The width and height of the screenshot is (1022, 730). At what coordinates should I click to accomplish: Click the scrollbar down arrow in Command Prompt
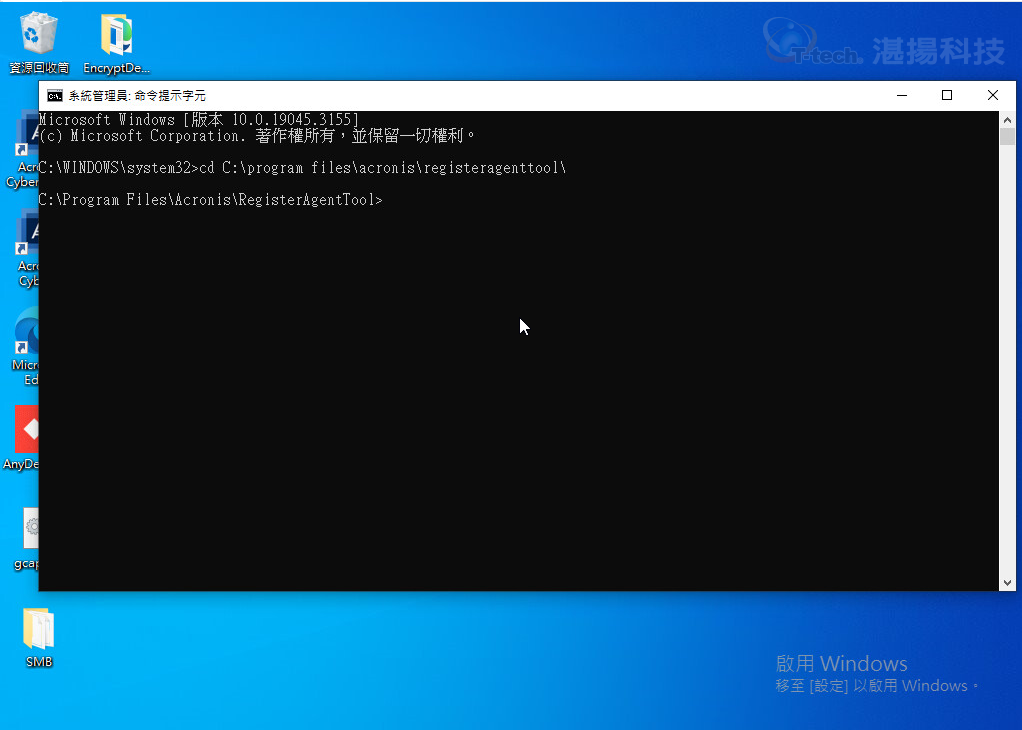(1007, 583)
